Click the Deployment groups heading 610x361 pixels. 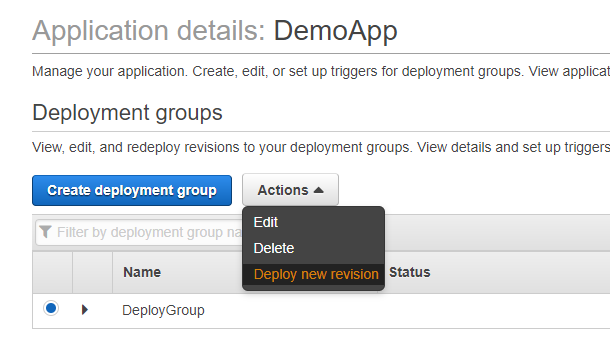(127, 113)
